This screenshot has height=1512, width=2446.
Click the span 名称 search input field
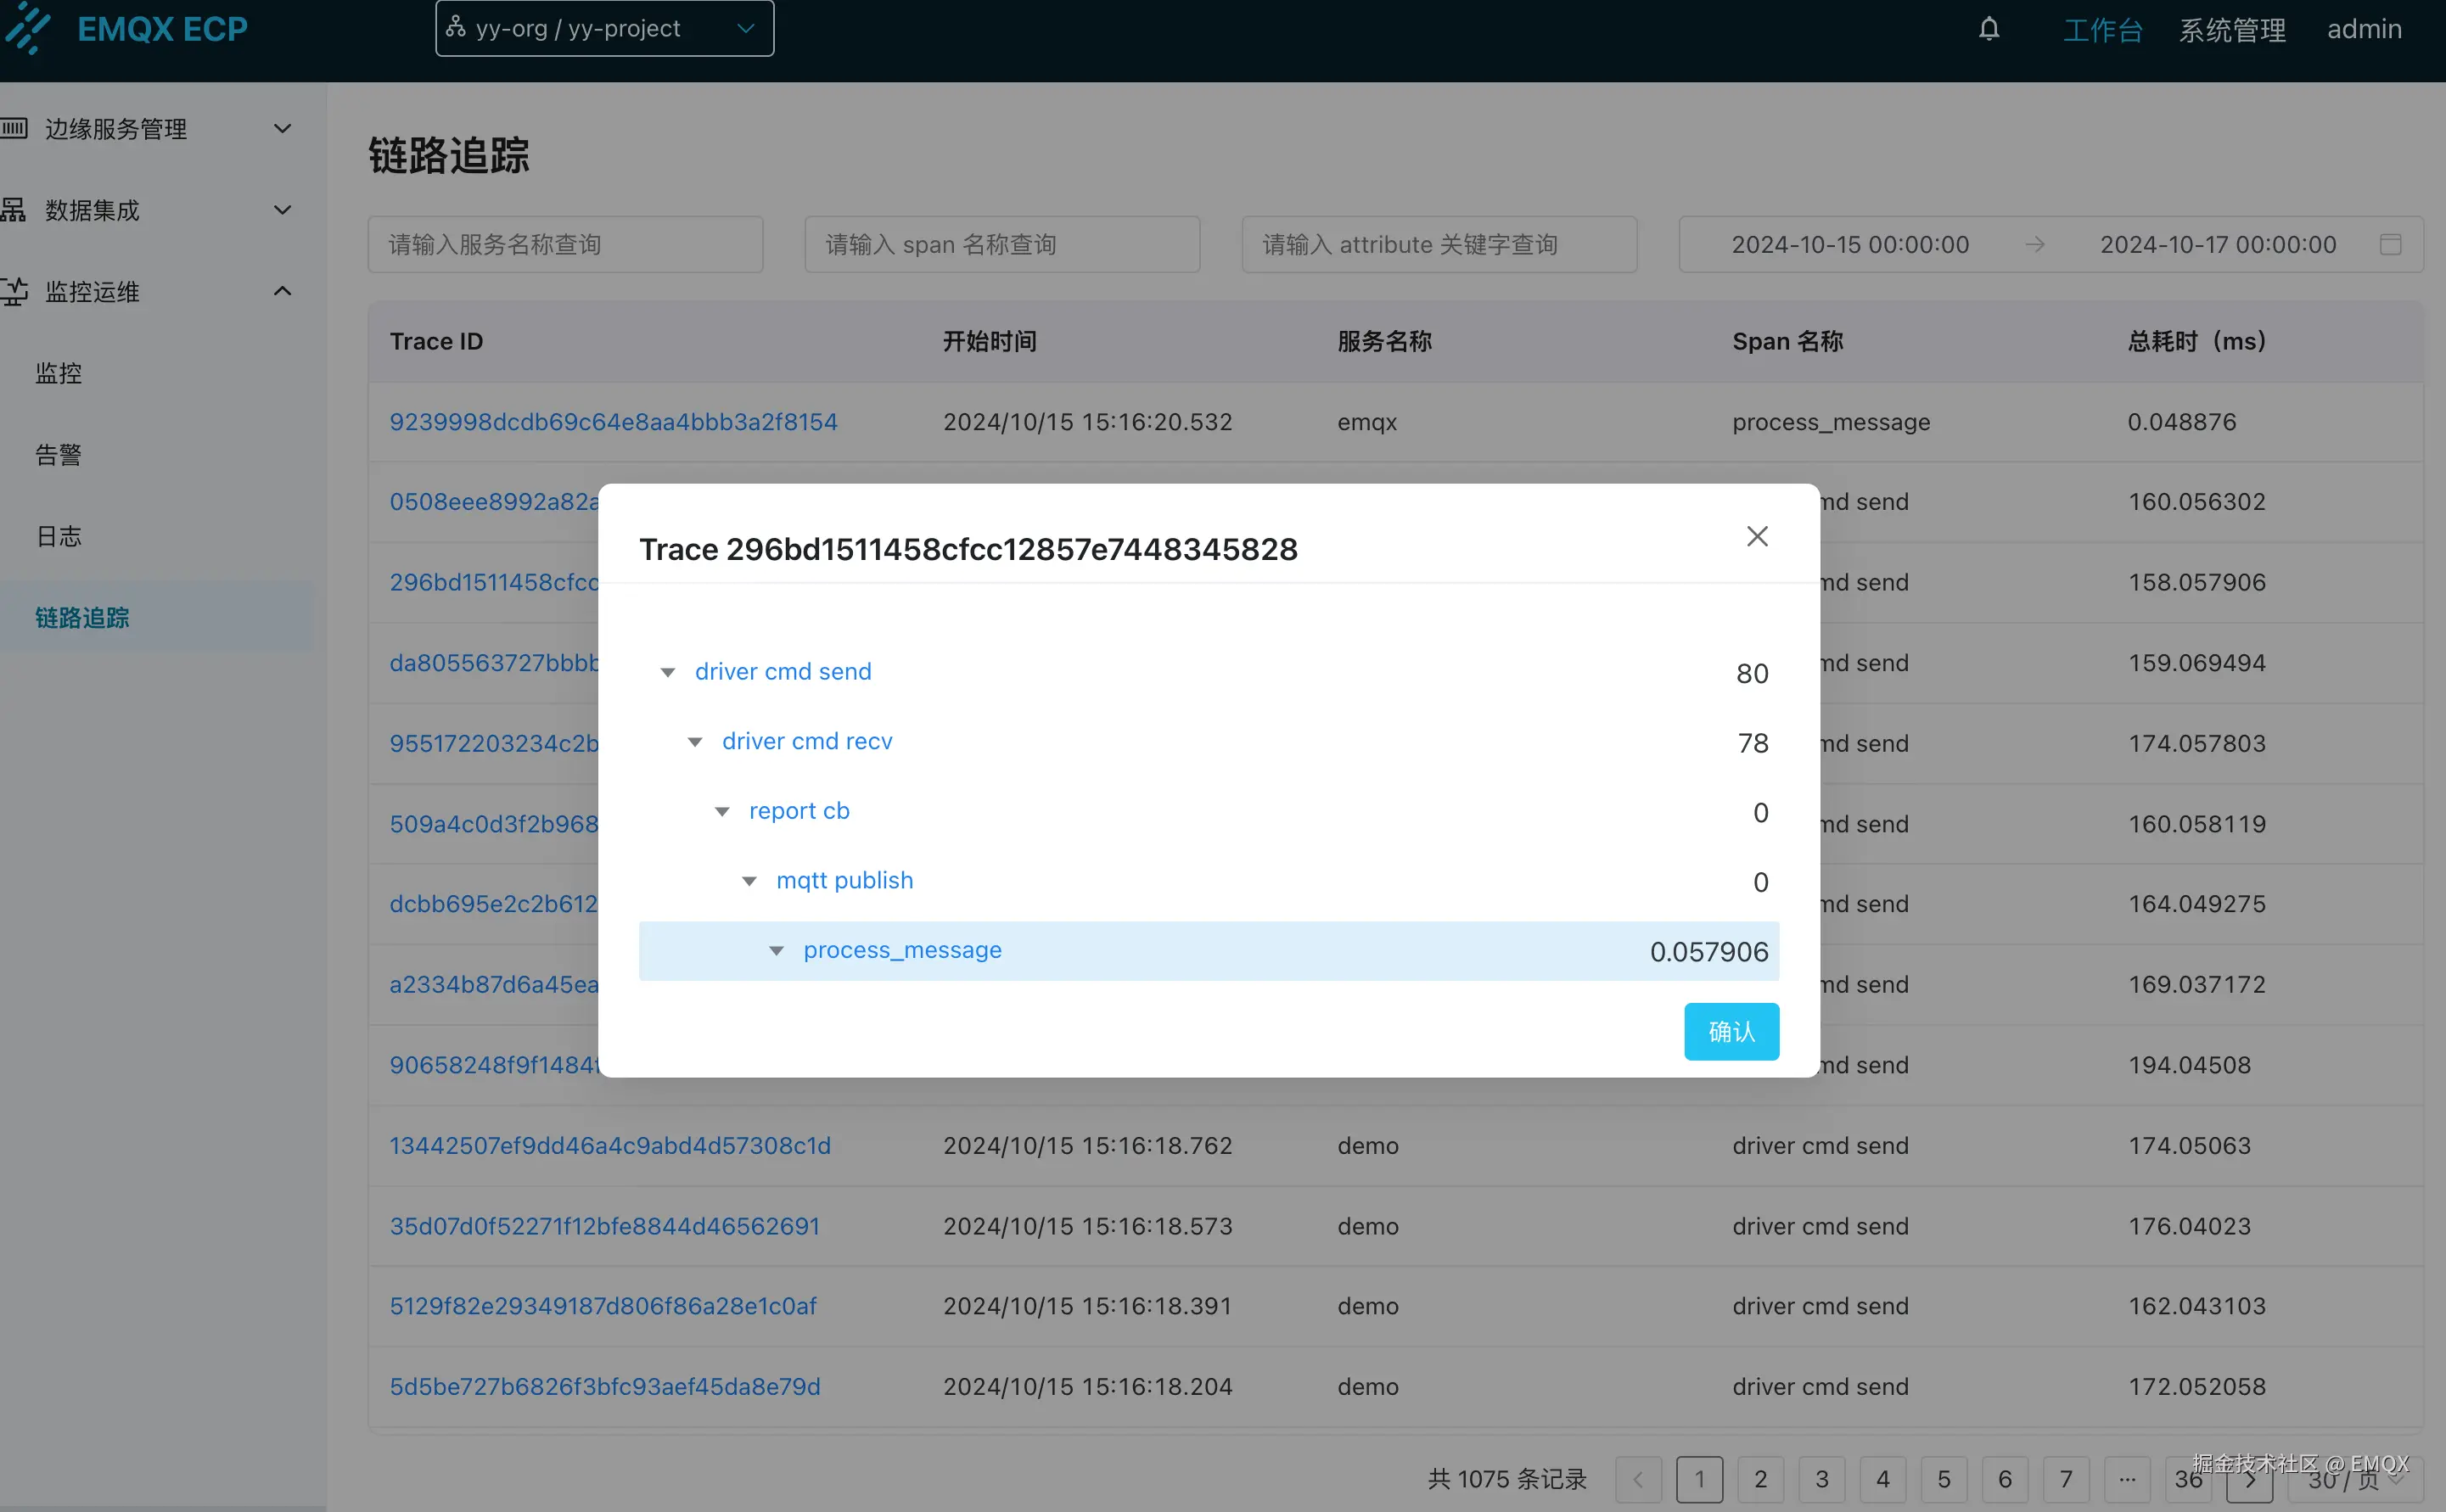[x=1001, y=245]
